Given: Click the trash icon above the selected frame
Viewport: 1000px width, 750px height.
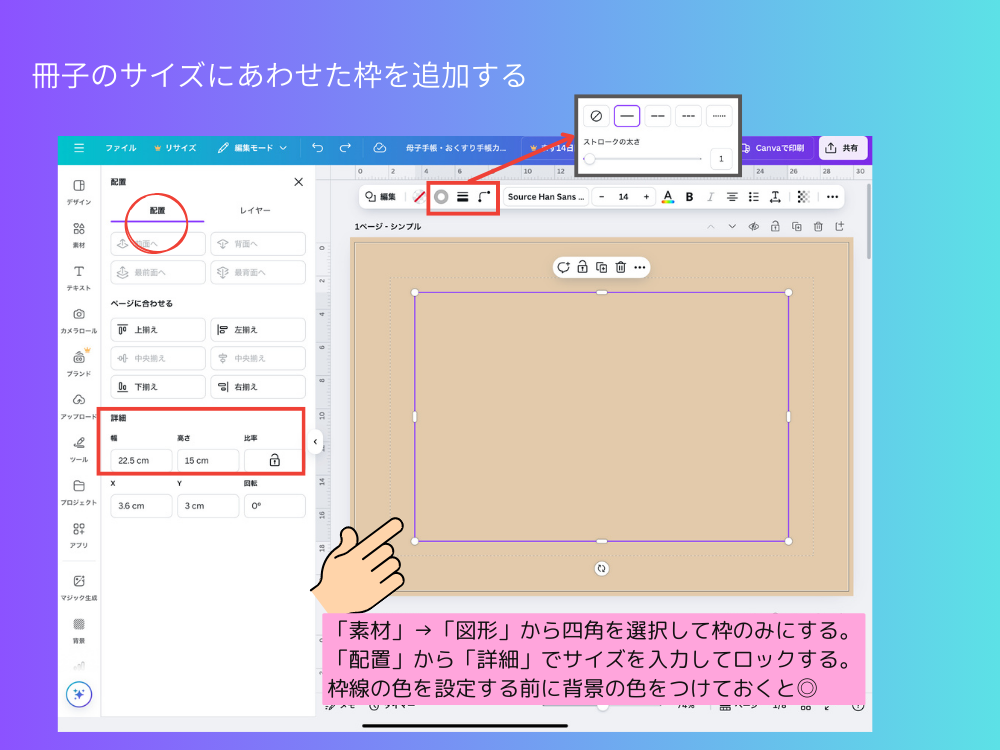Looking at the screenshot, I should pyautogui.click(x=618, y=267).
